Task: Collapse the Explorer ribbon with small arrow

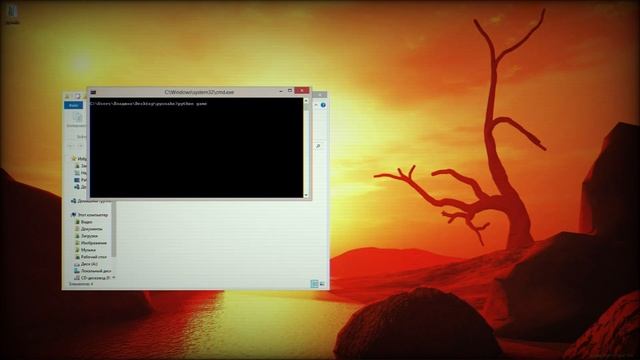Action: pos(316,105)
